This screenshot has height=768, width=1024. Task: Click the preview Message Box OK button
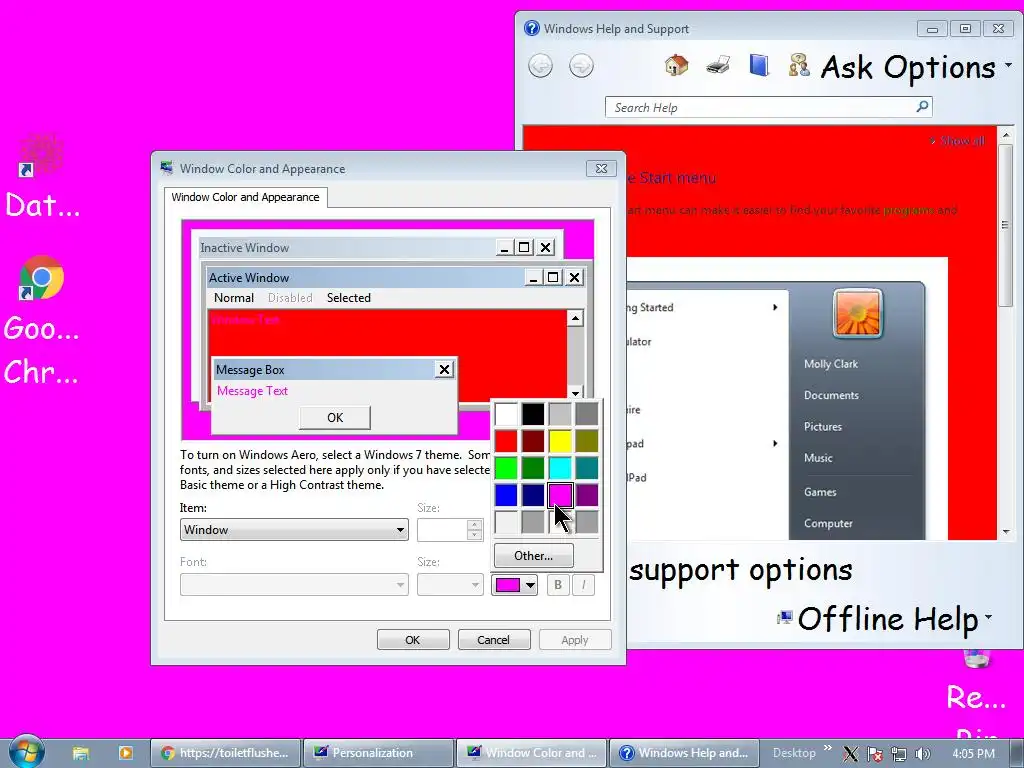point(335,417)
